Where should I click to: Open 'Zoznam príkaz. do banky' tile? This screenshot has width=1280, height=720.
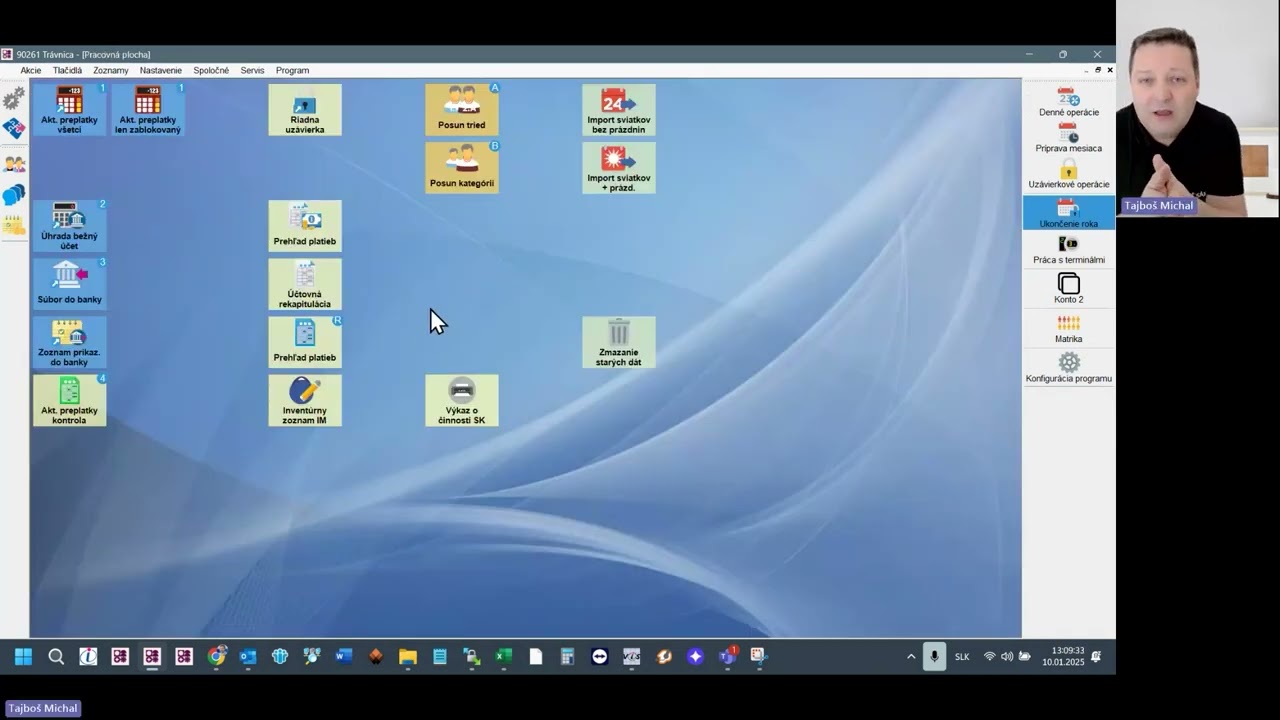(69, 342)
